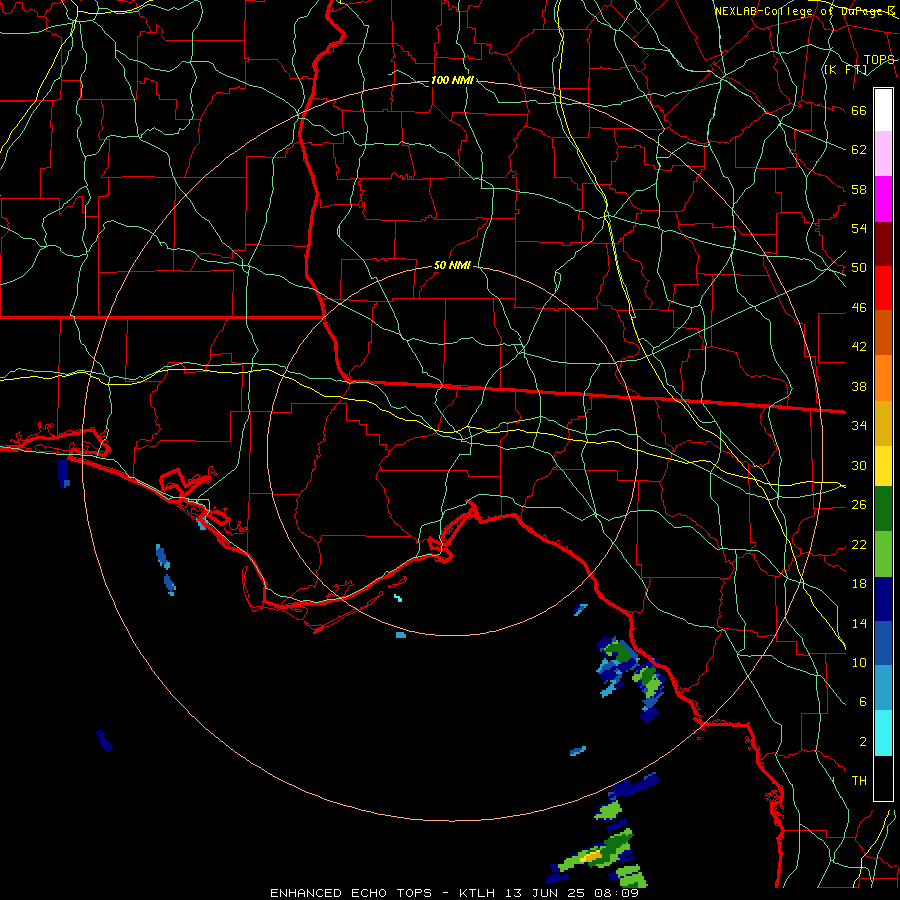Pick the magenta legend swatch

(883, 199)
